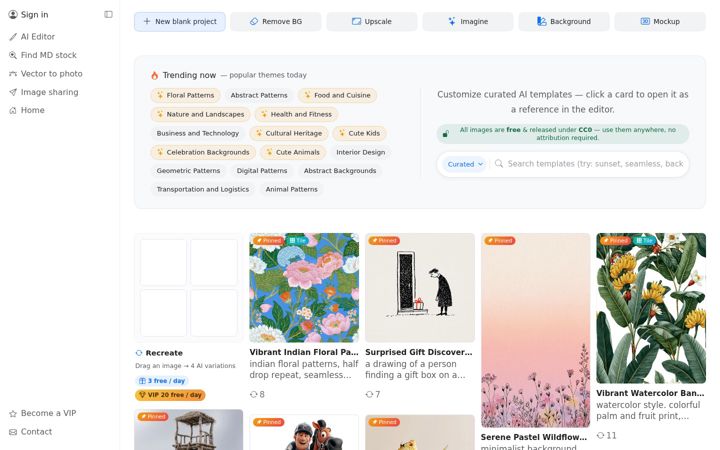Click the Tile badge on Watercolor Banana card
The image size is (720, 450).
tap(645, 241)
